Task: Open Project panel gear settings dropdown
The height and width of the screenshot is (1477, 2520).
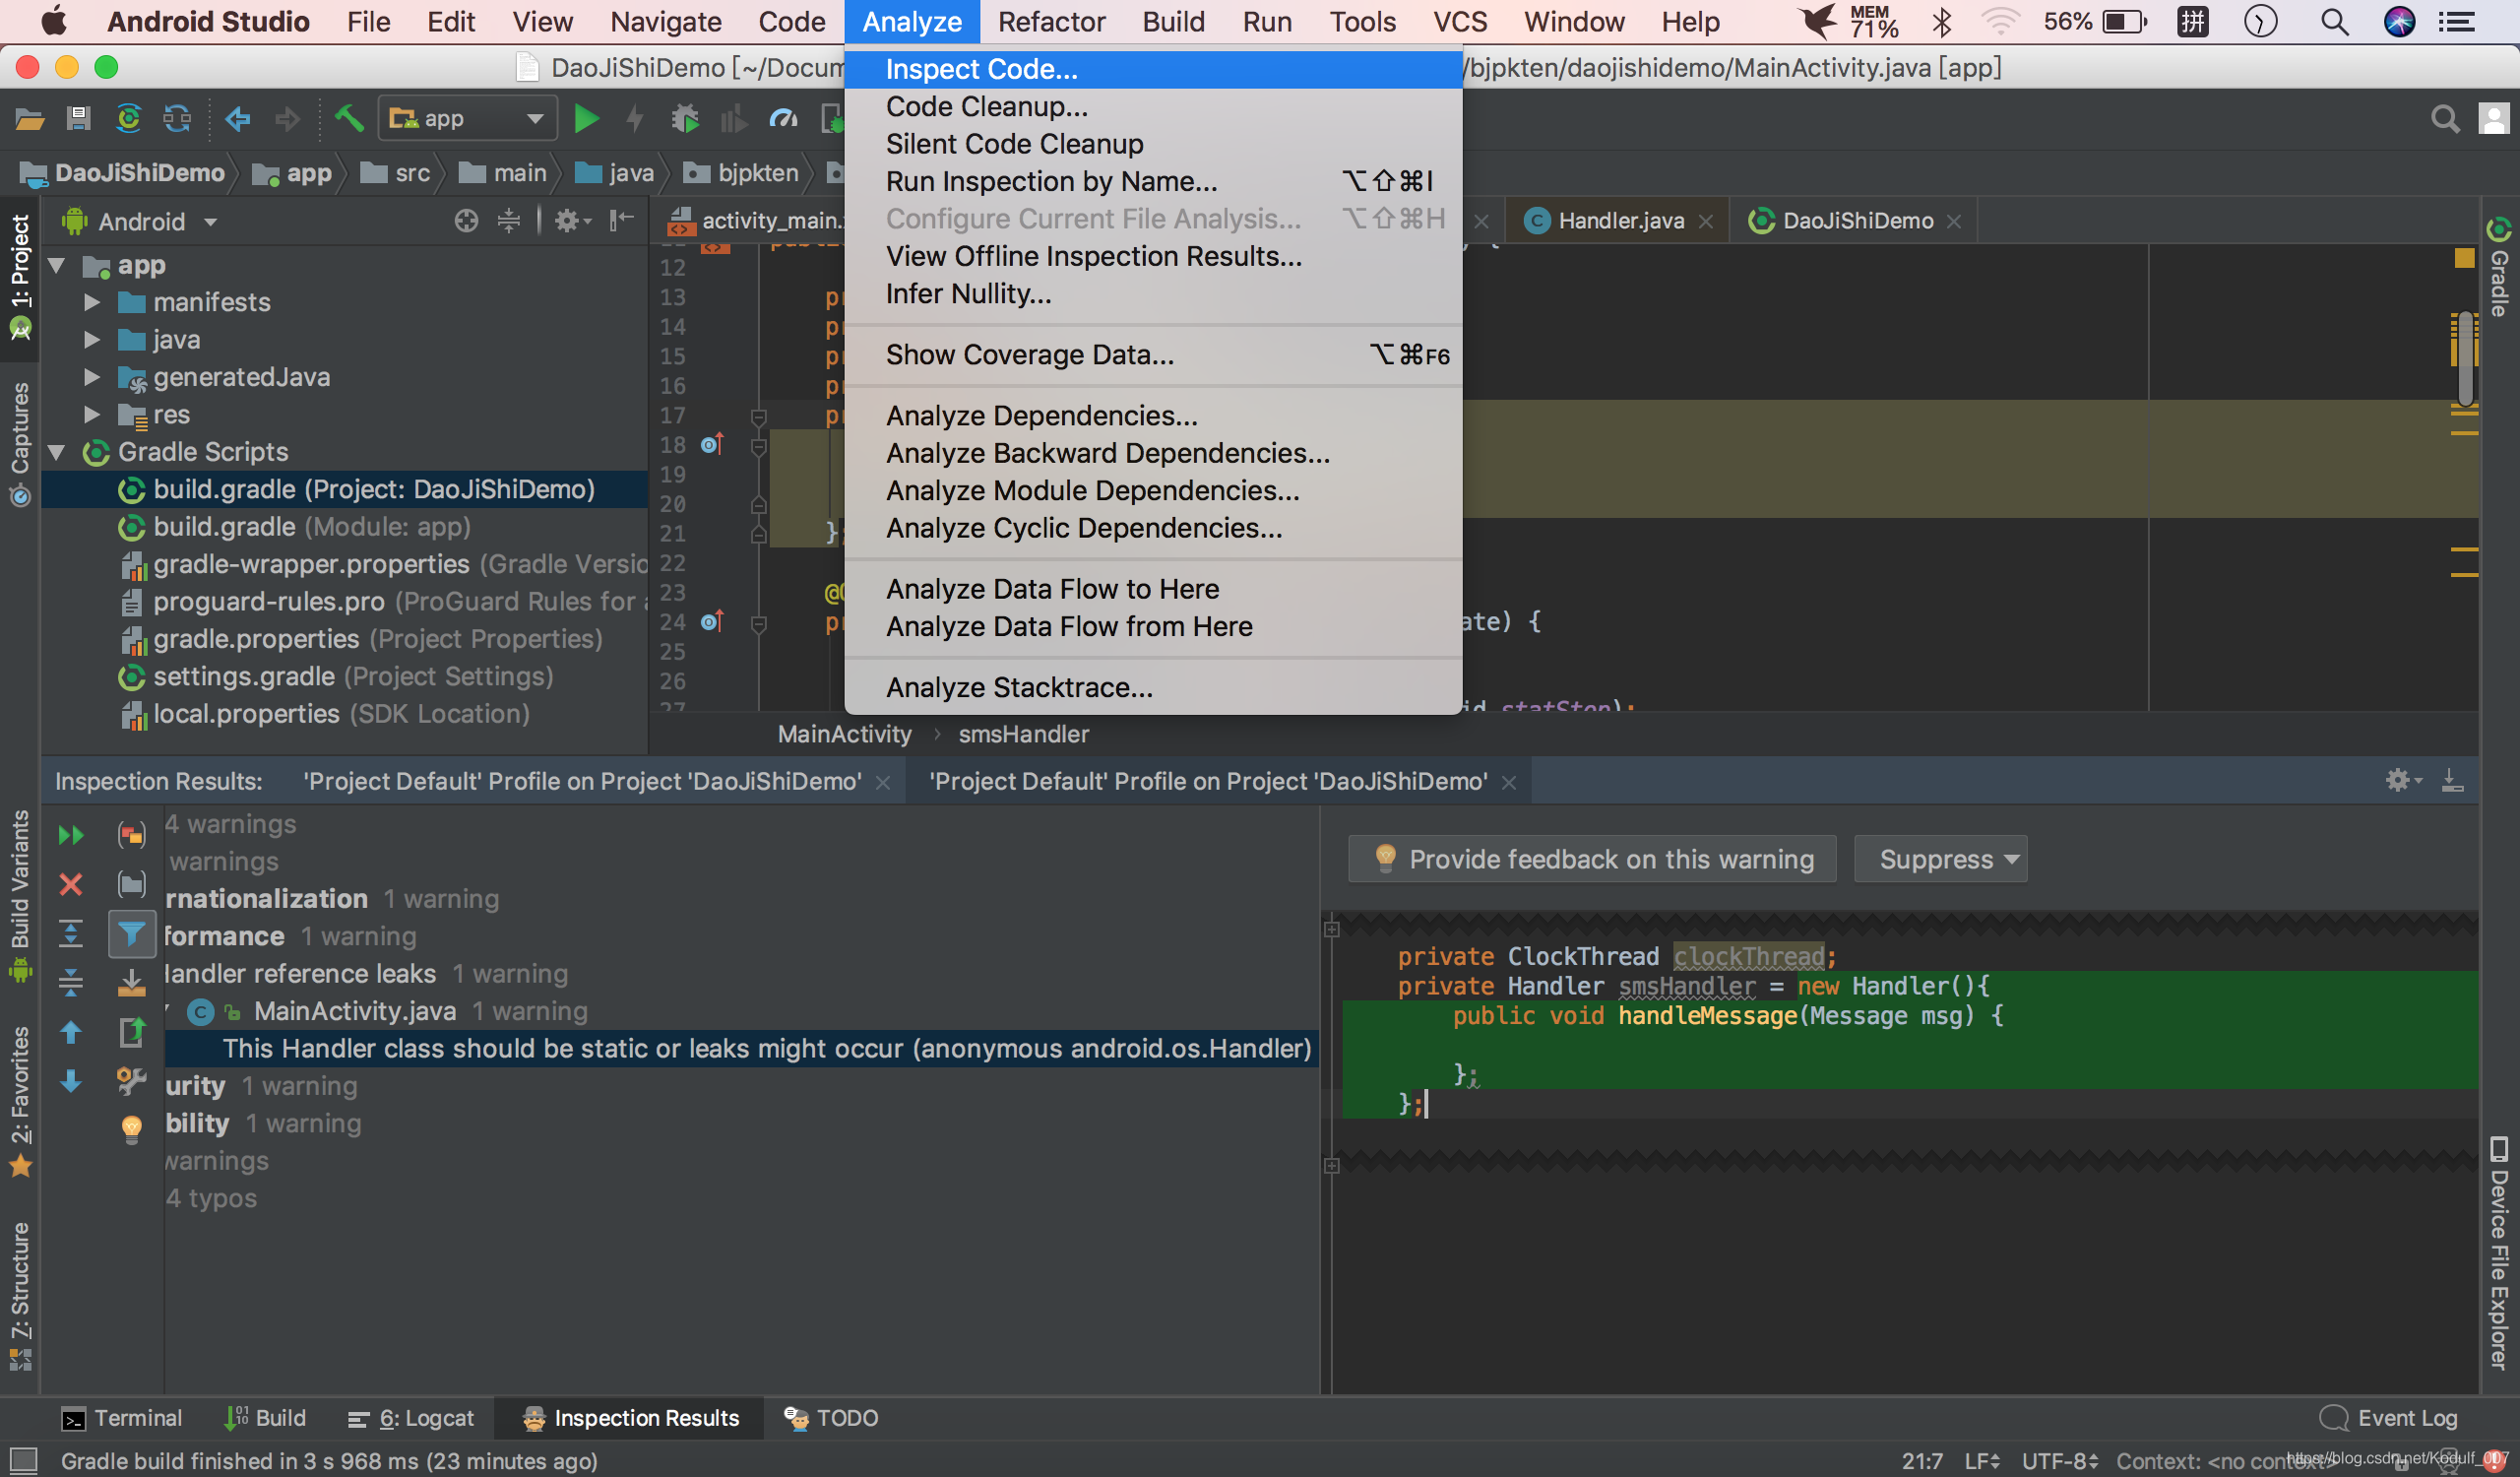Action: (572, 221)
